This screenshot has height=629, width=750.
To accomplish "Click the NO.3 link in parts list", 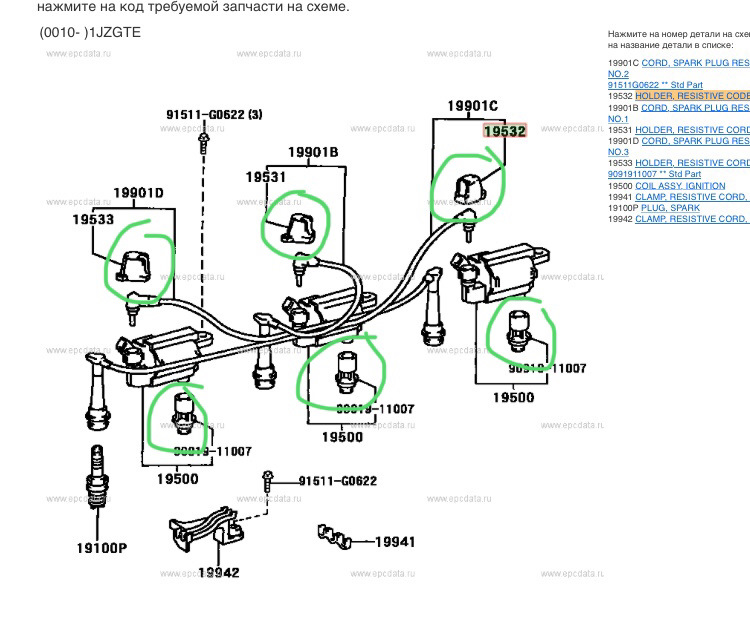I will click(x=618, y=152).
